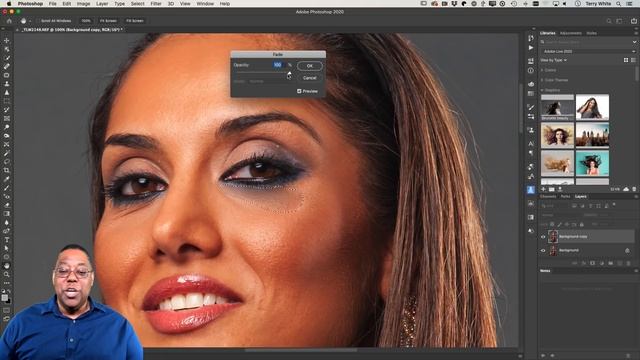The height and width of the screenshot is (360, 640).
Task: Select teal background woman library thumbnail
Action: (592, 163)
